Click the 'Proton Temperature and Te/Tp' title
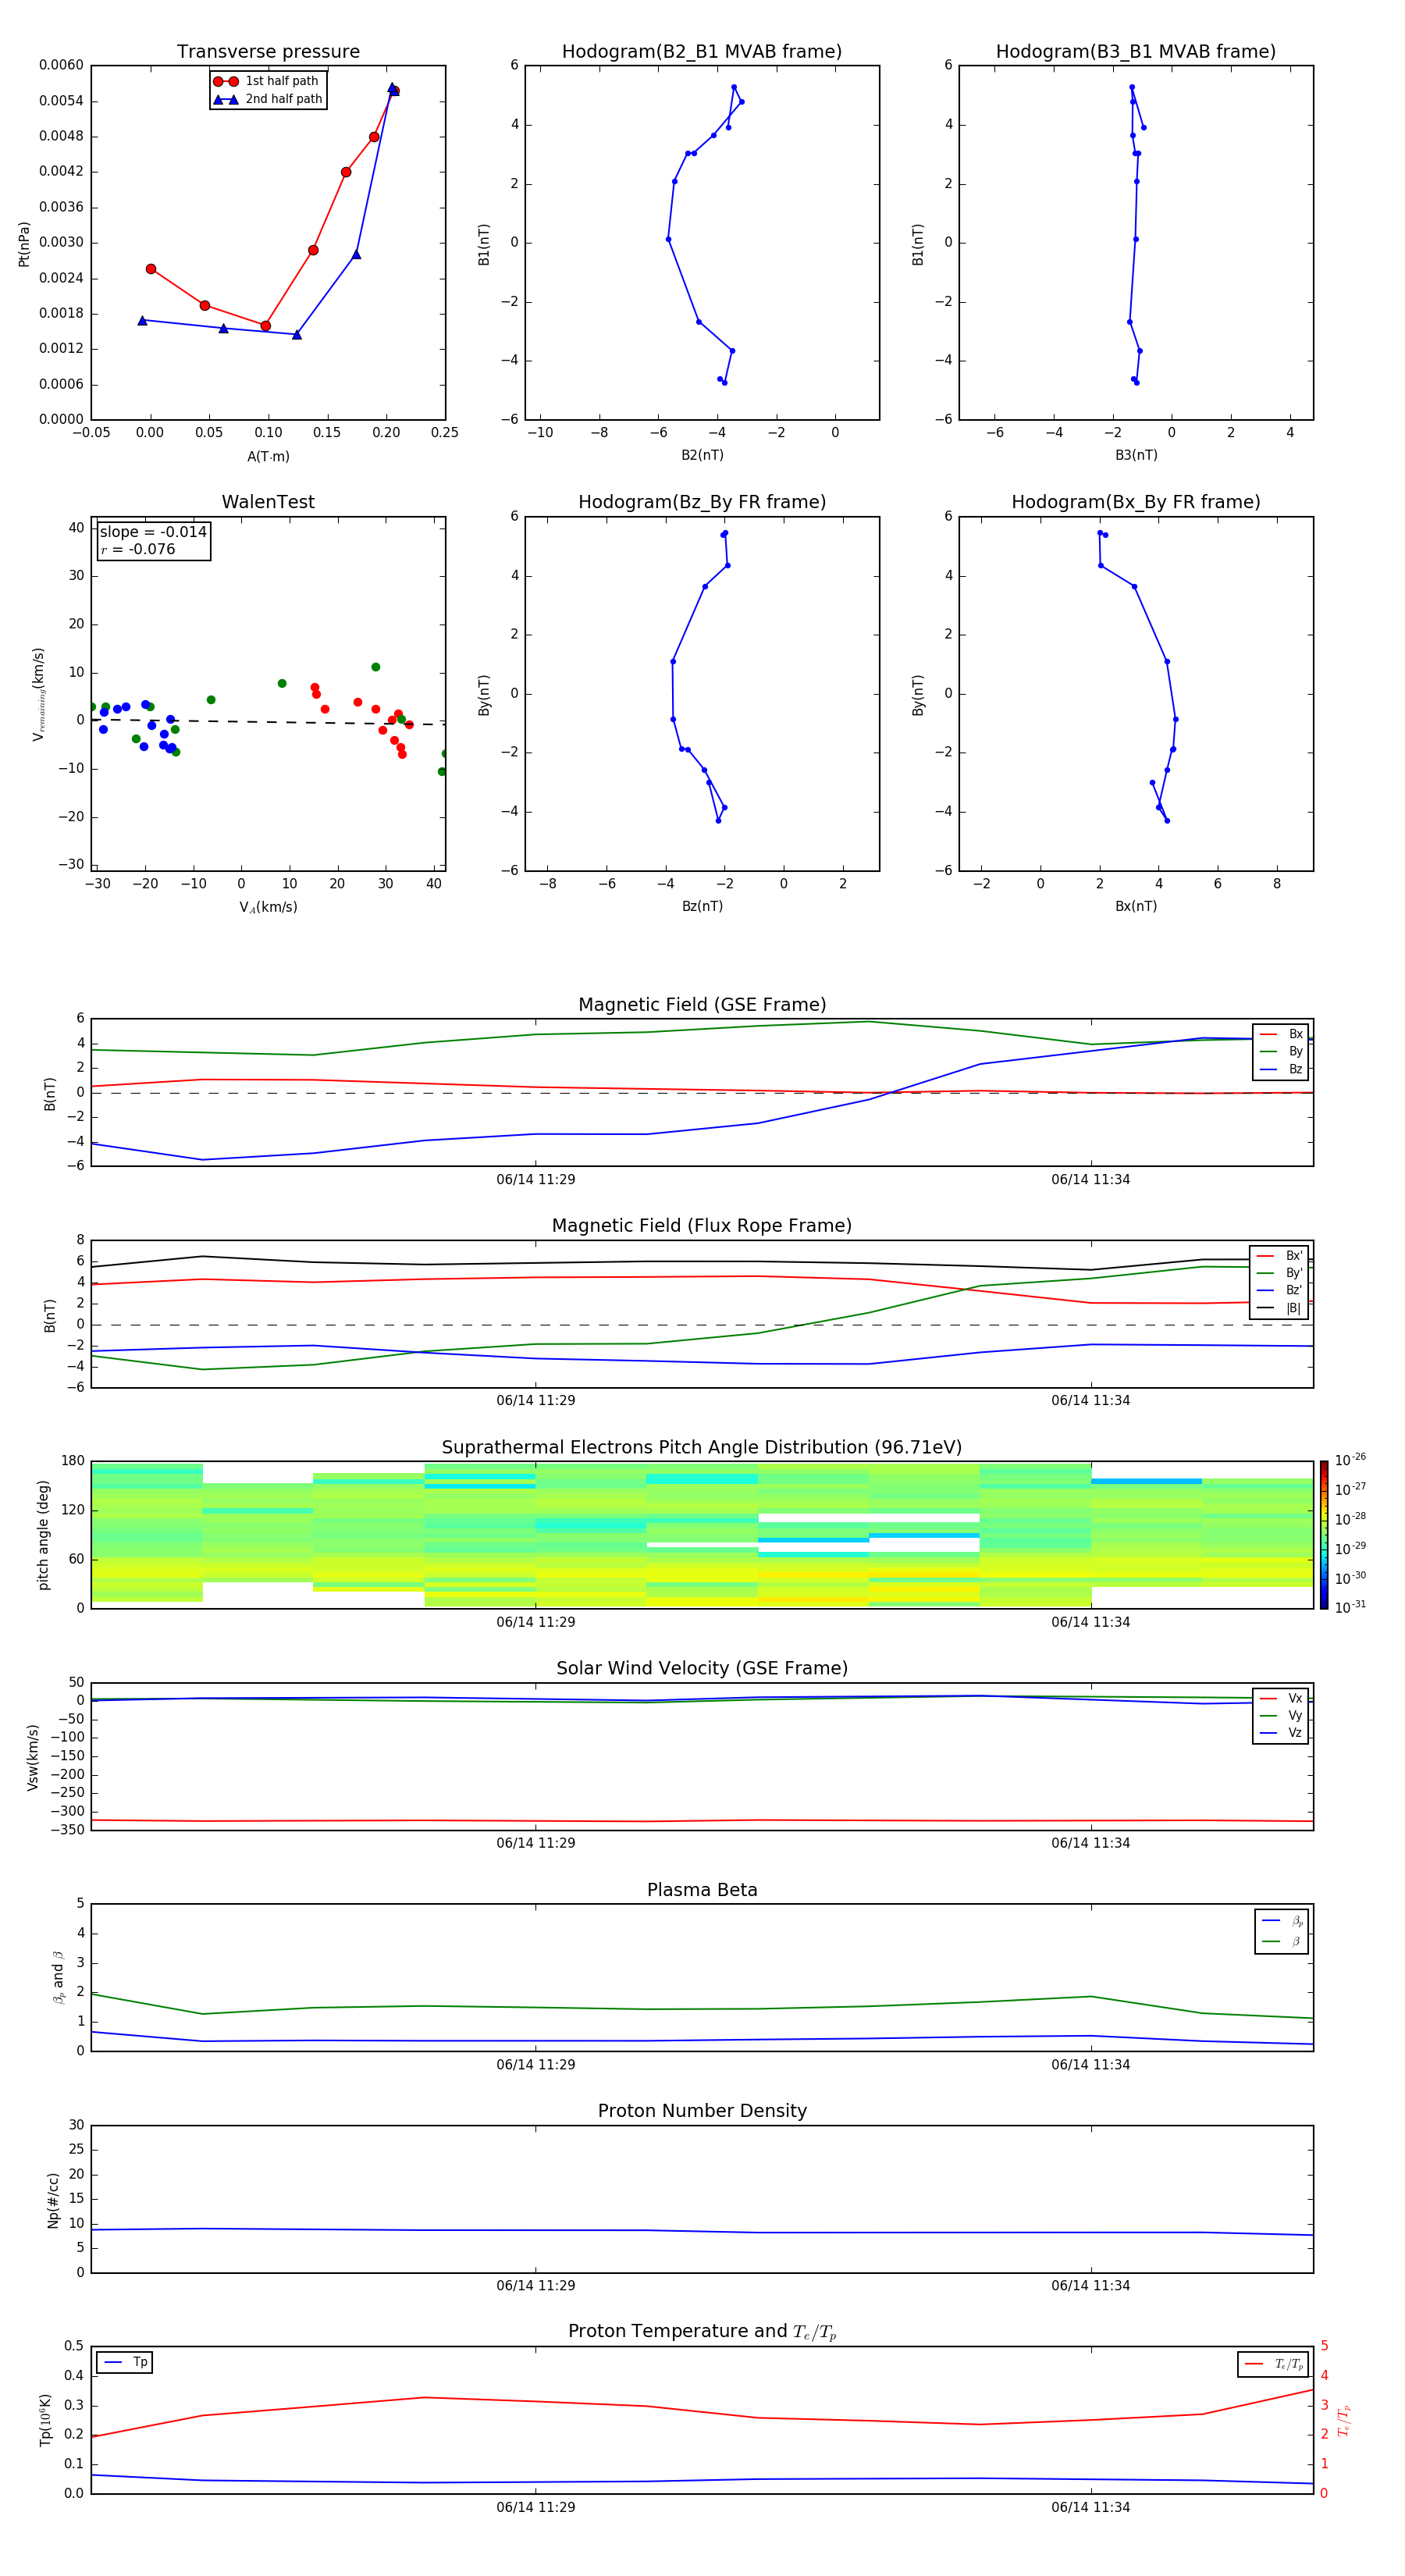Screen dimensions: 1405x2576 pyautogui.click(x=702, y=2331)
